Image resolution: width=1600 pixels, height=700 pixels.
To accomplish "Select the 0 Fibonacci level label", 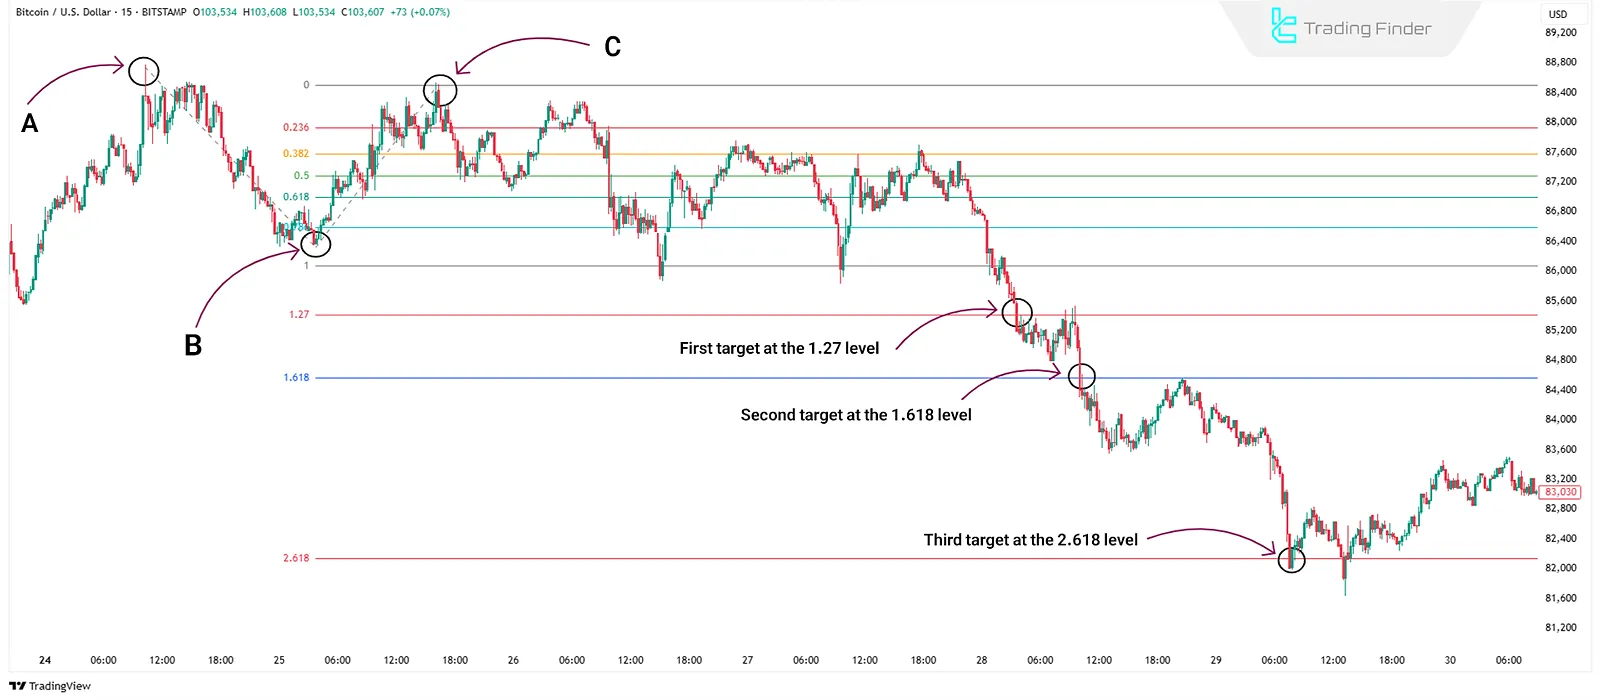I will tap(306, 85).
